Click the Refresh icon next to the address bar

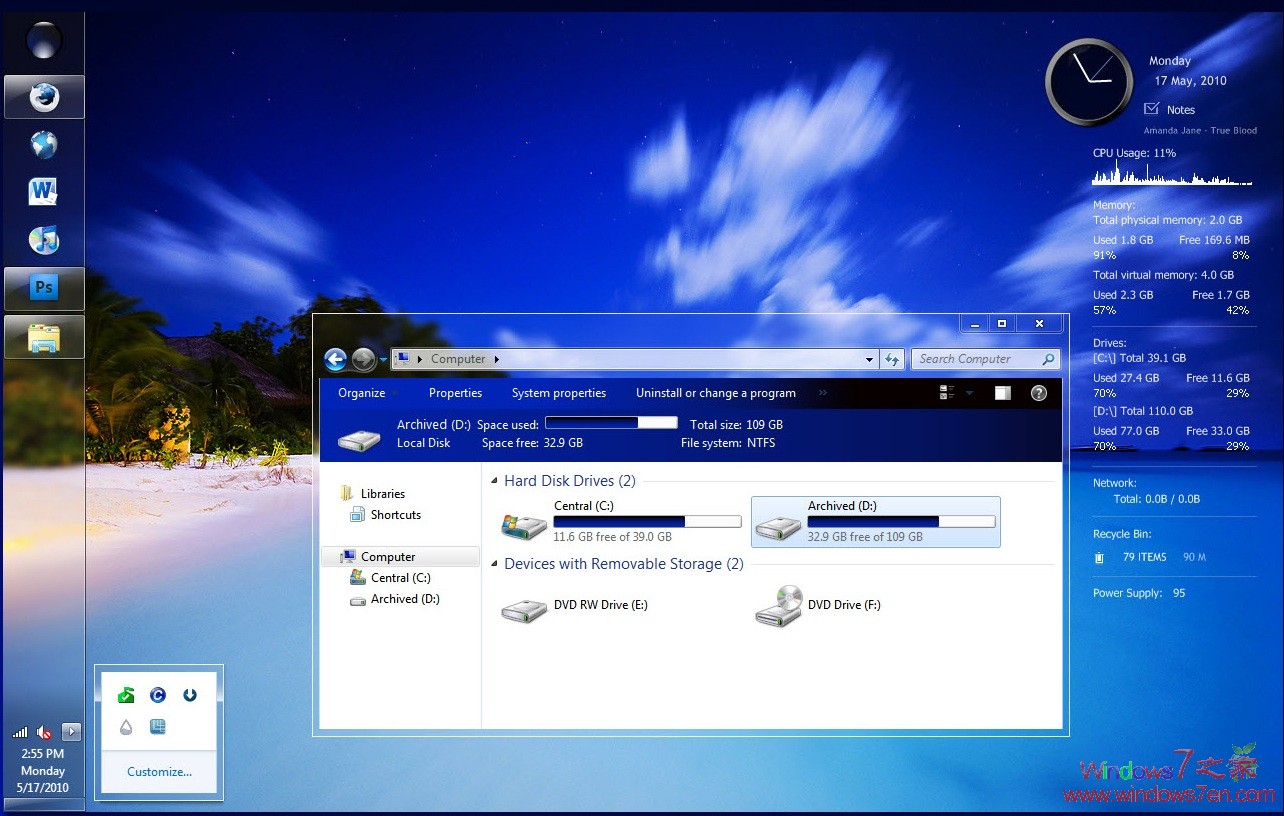[x=892, y=358]
